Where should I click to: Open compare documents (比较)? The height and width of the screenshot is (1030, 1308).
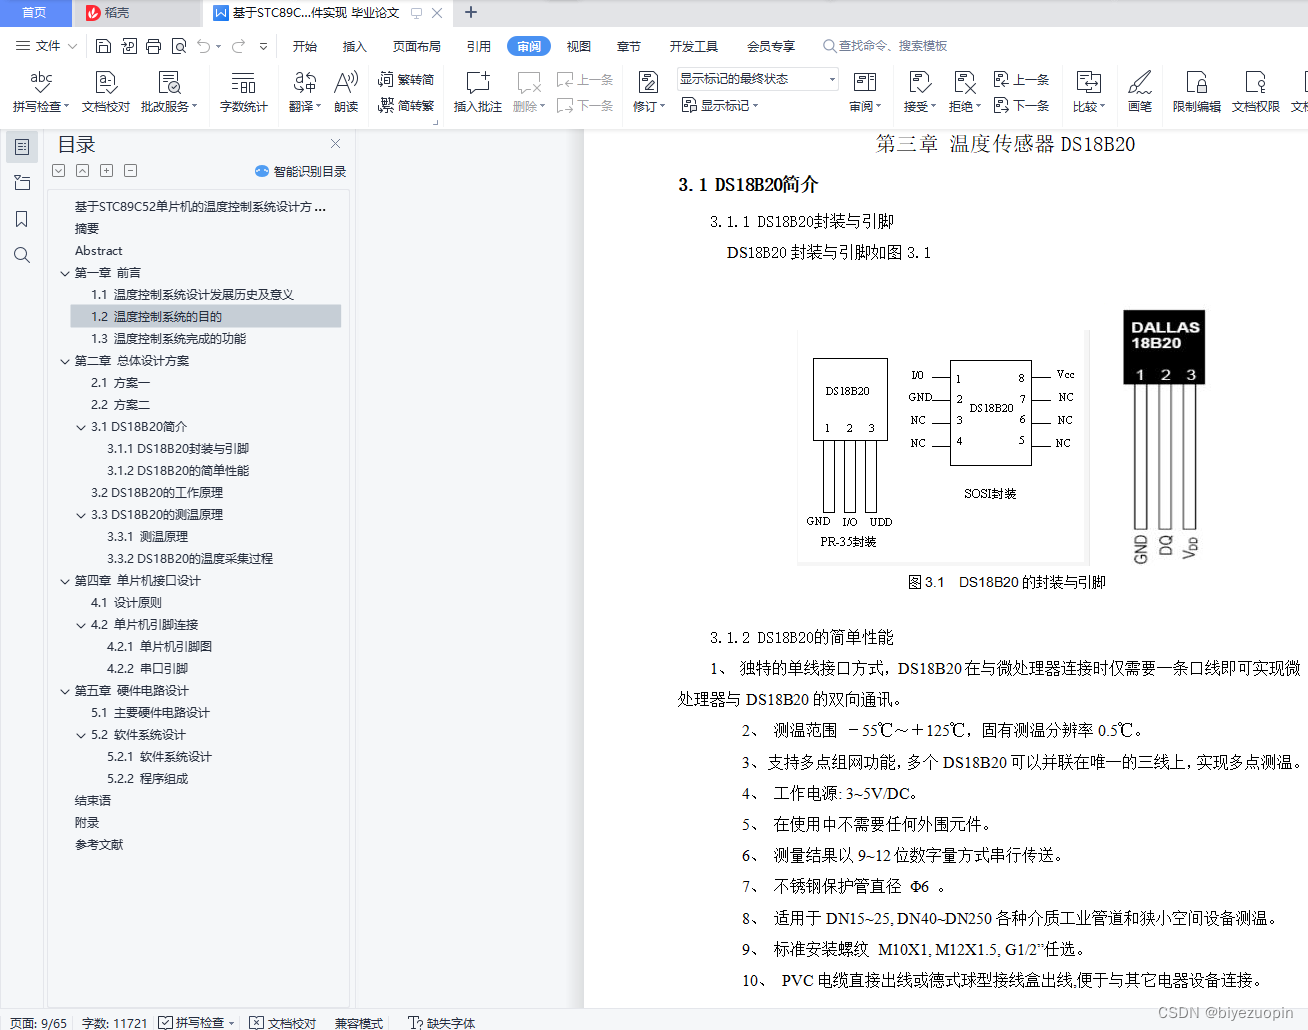[1089, 91]
